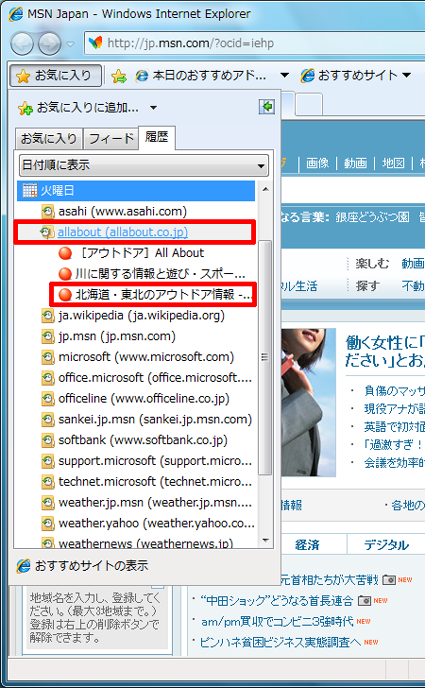
Task: Pin the Favorites Center with green arrow icon
Action: (267, 106)
